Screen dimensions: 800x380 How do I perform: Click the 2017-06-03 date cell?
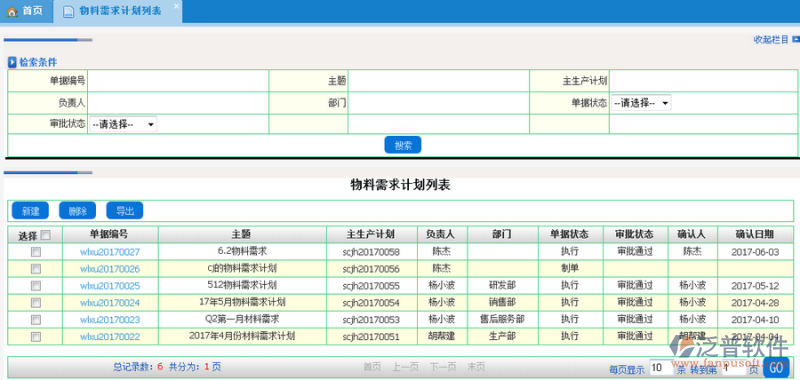point(755,252)
